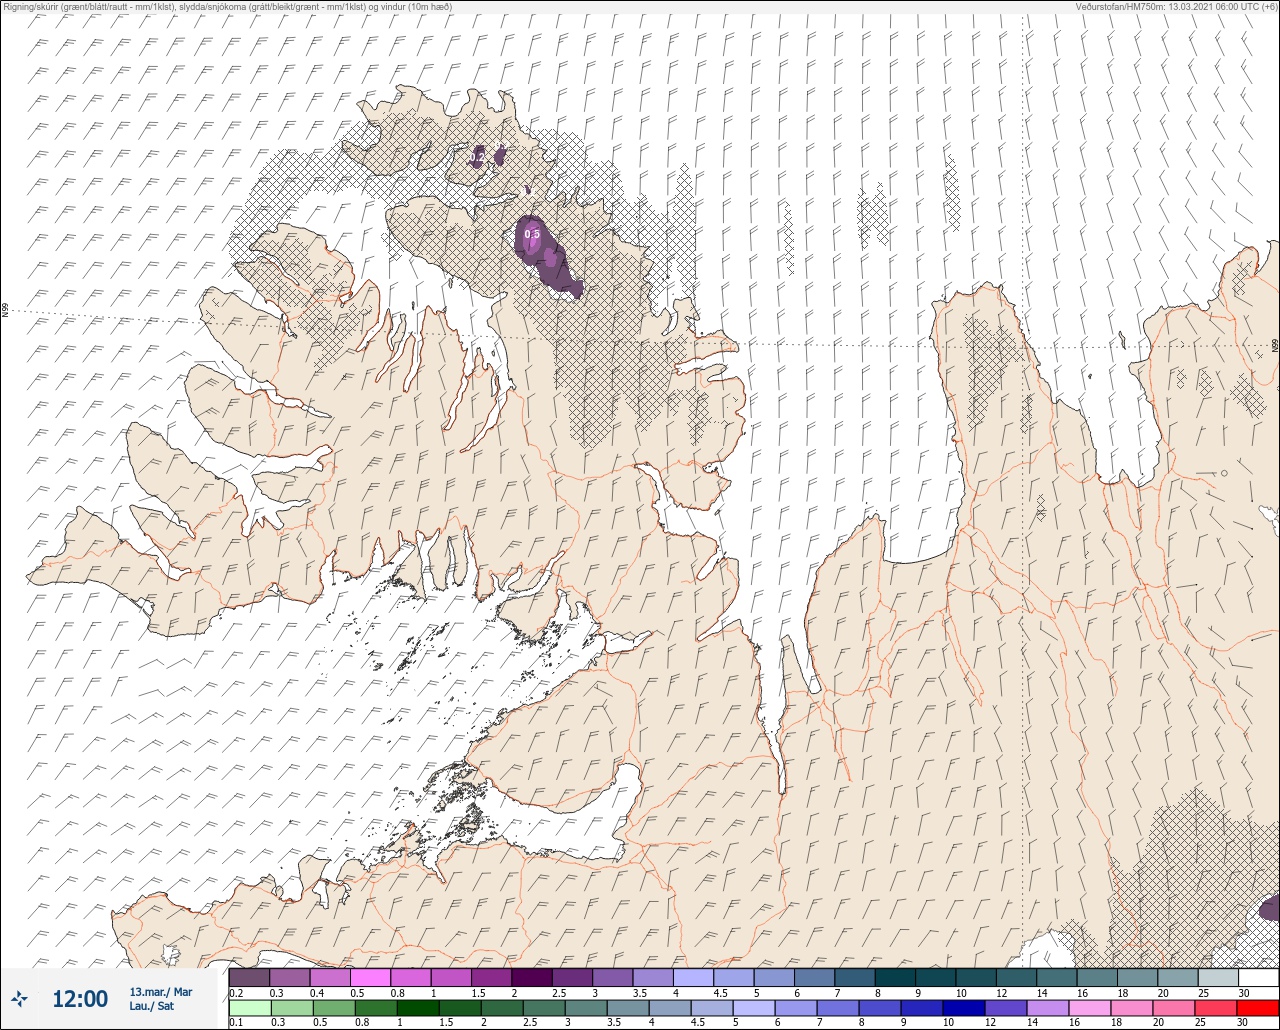Pick the top-row dark teal swatch labeled 9

point(936,977)
